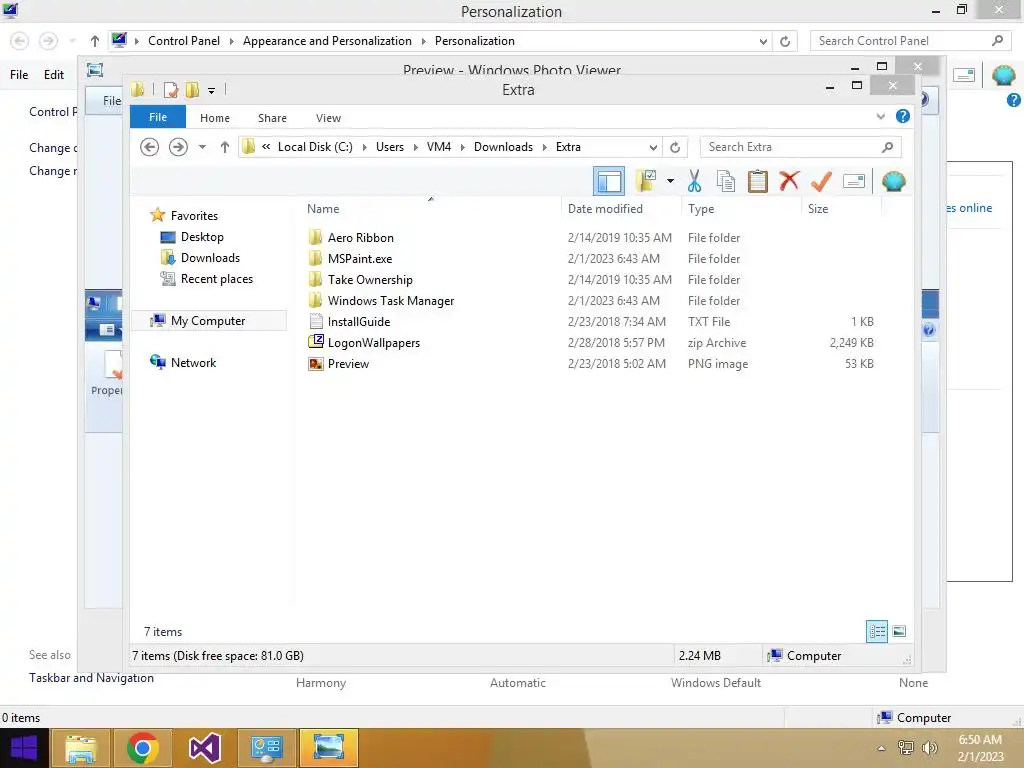Switch to the Share ribbon tab

click(272, 118)
